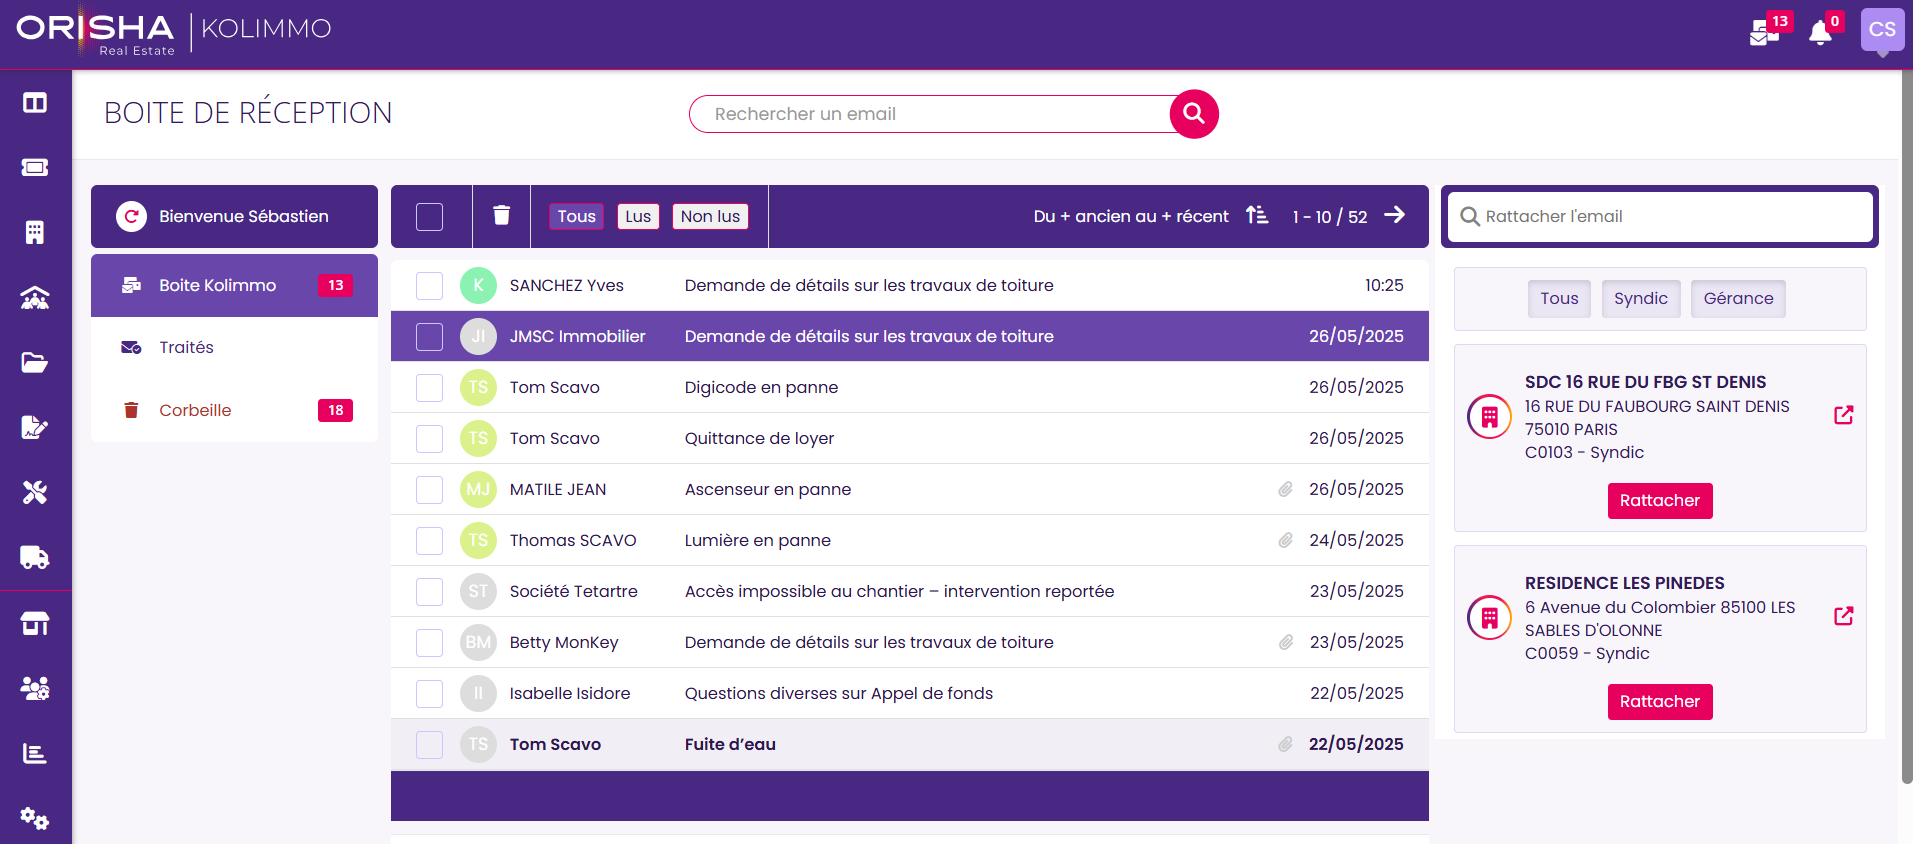Open the settings gears icon in the sidebar
This screenshot has width=1913, height=844.
[x=35, y=818]
